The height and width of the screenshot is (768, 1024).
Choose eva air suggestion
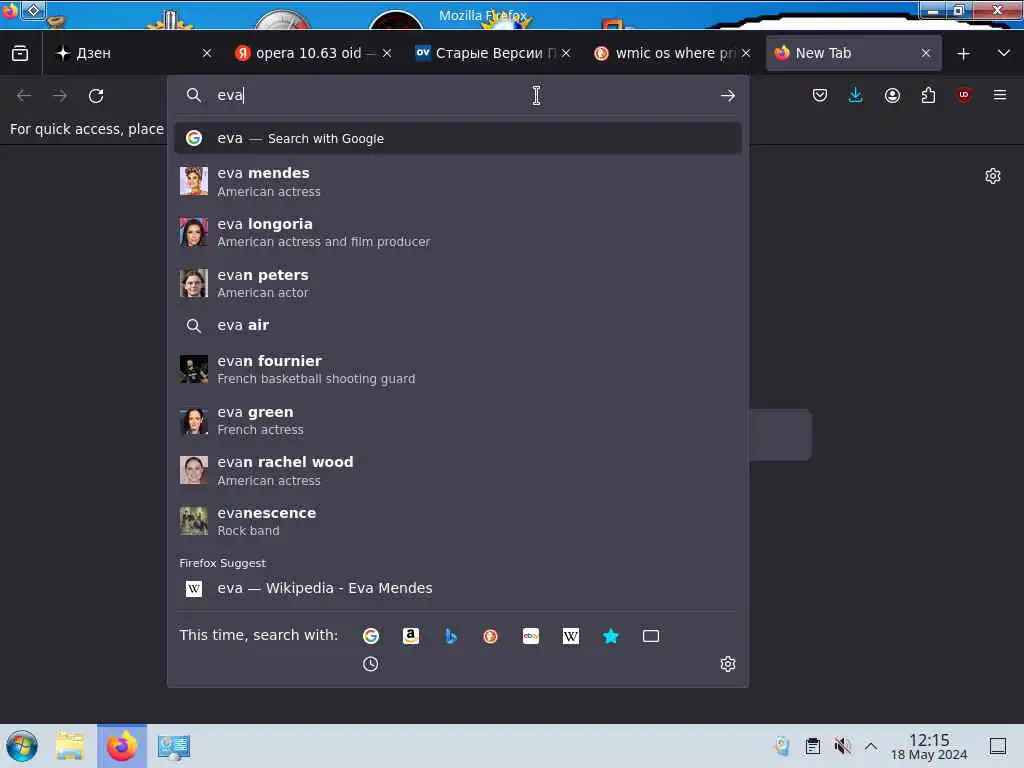coord(458,325)
